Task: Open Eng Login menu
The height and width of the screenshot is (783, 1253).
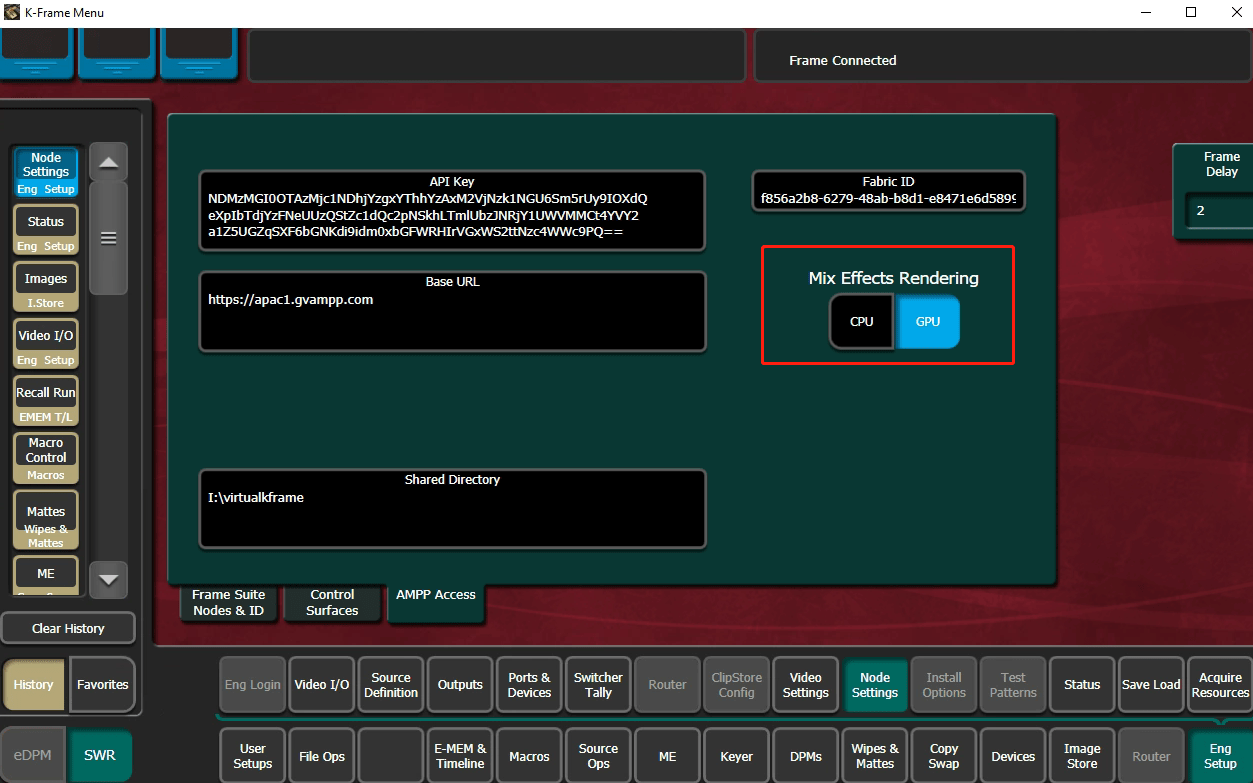Action: 252,685
